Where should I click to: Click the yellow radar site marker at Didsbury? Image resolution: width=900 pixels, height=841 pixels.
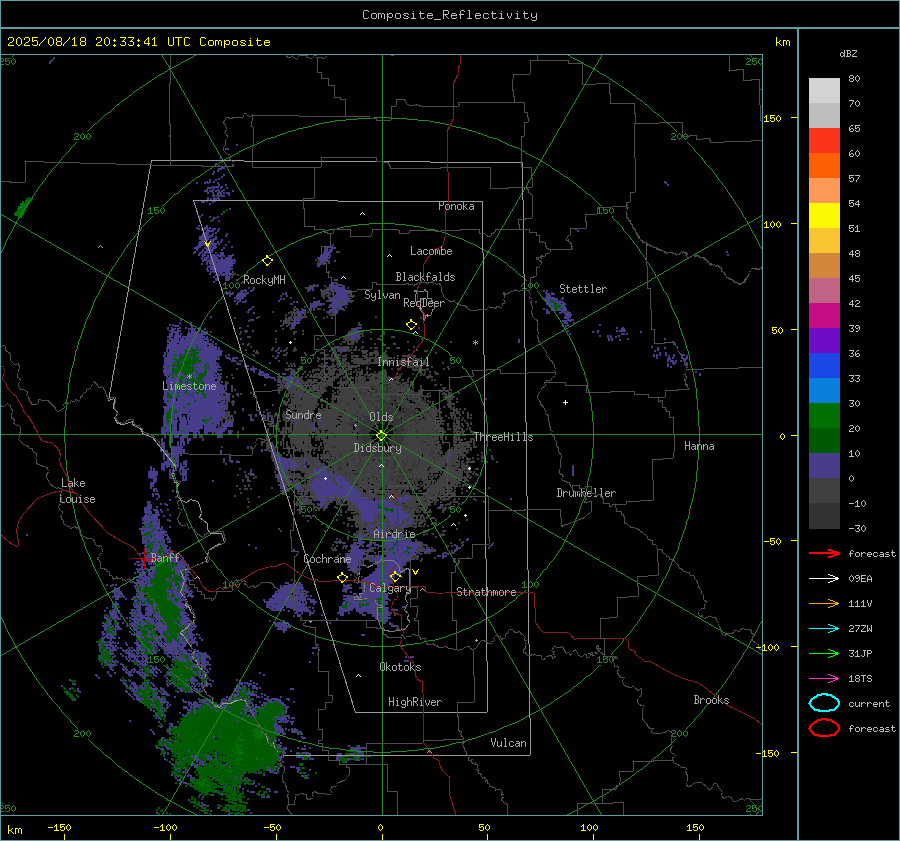pos(381,436)
